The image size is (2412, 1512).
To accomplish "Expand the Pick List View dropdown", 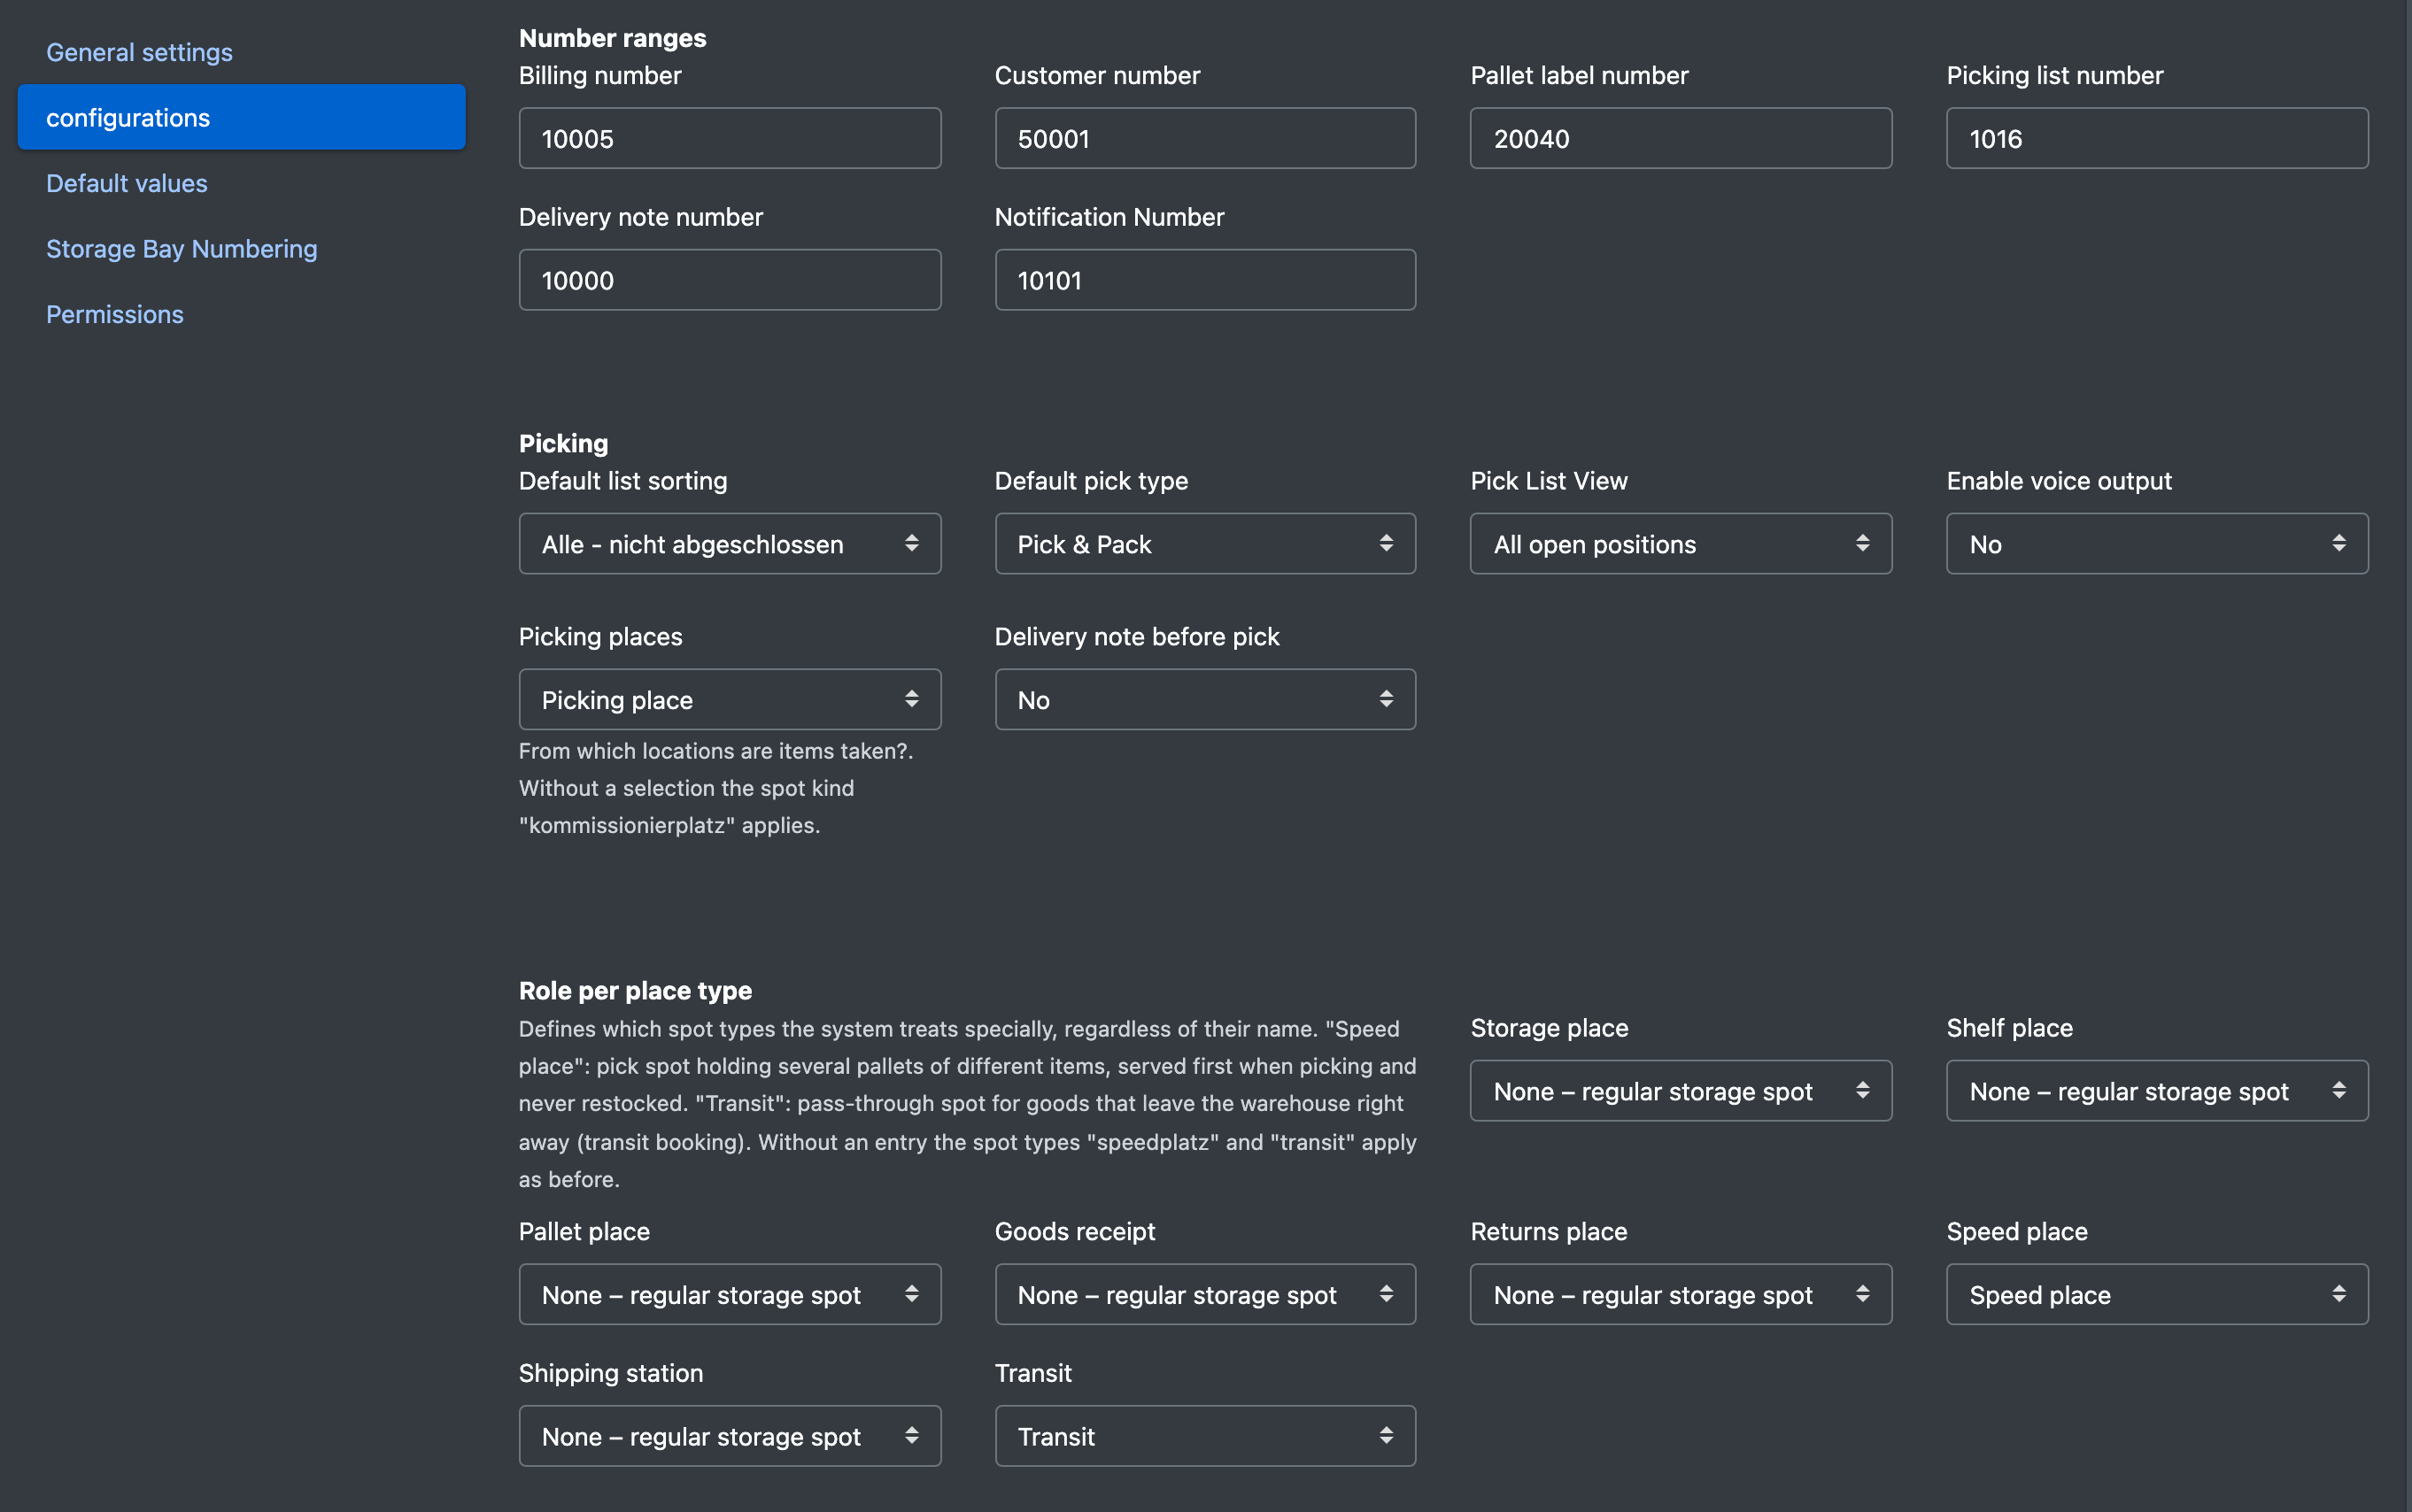I will click(x=1680, y=544).
